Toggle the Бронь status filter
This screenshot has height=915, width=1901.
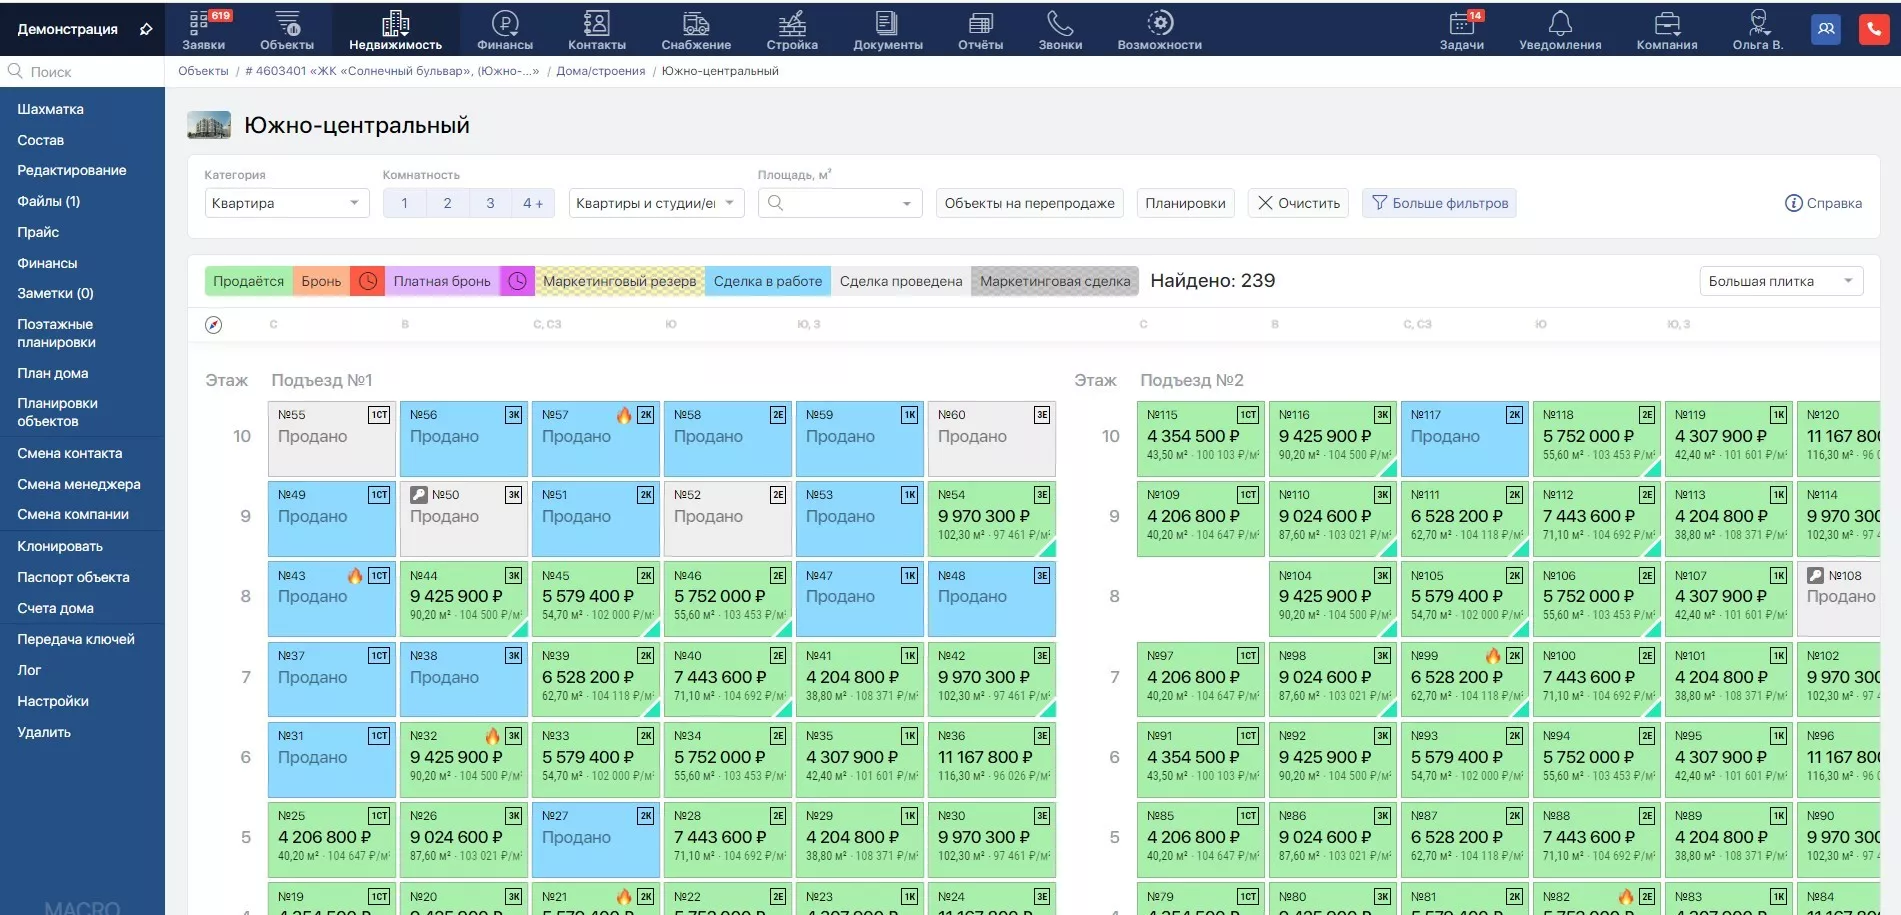[320, 281]
